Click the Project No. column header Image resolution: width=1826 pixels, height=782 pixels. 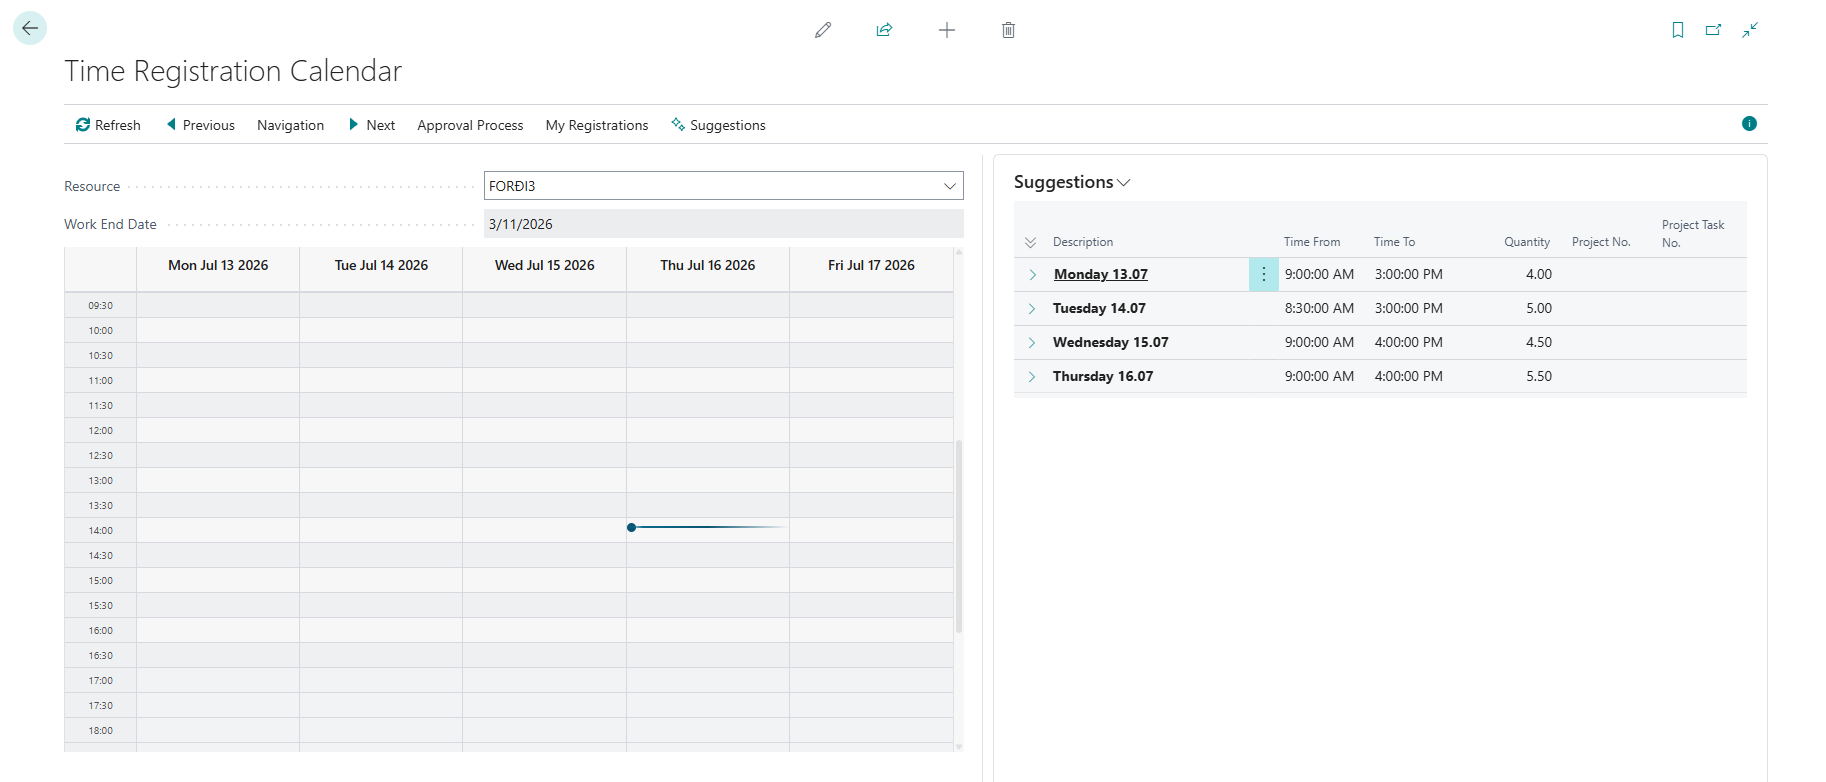coord(1601,242)
